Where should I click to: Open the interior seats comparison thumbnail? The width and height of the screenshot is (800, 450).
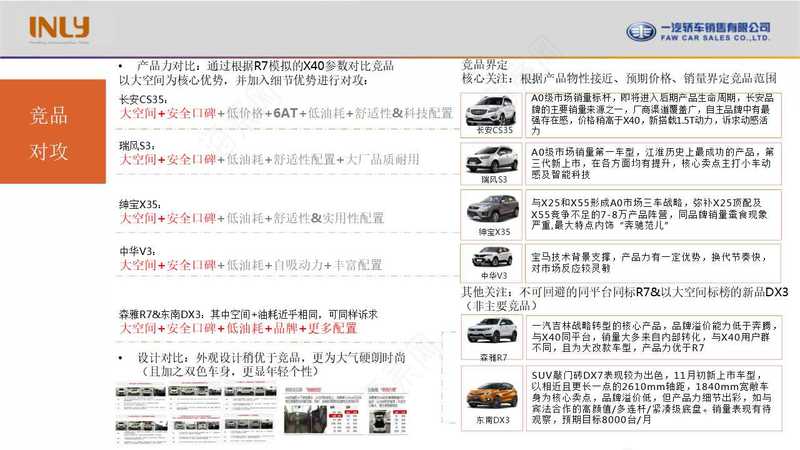coord(321,411)
